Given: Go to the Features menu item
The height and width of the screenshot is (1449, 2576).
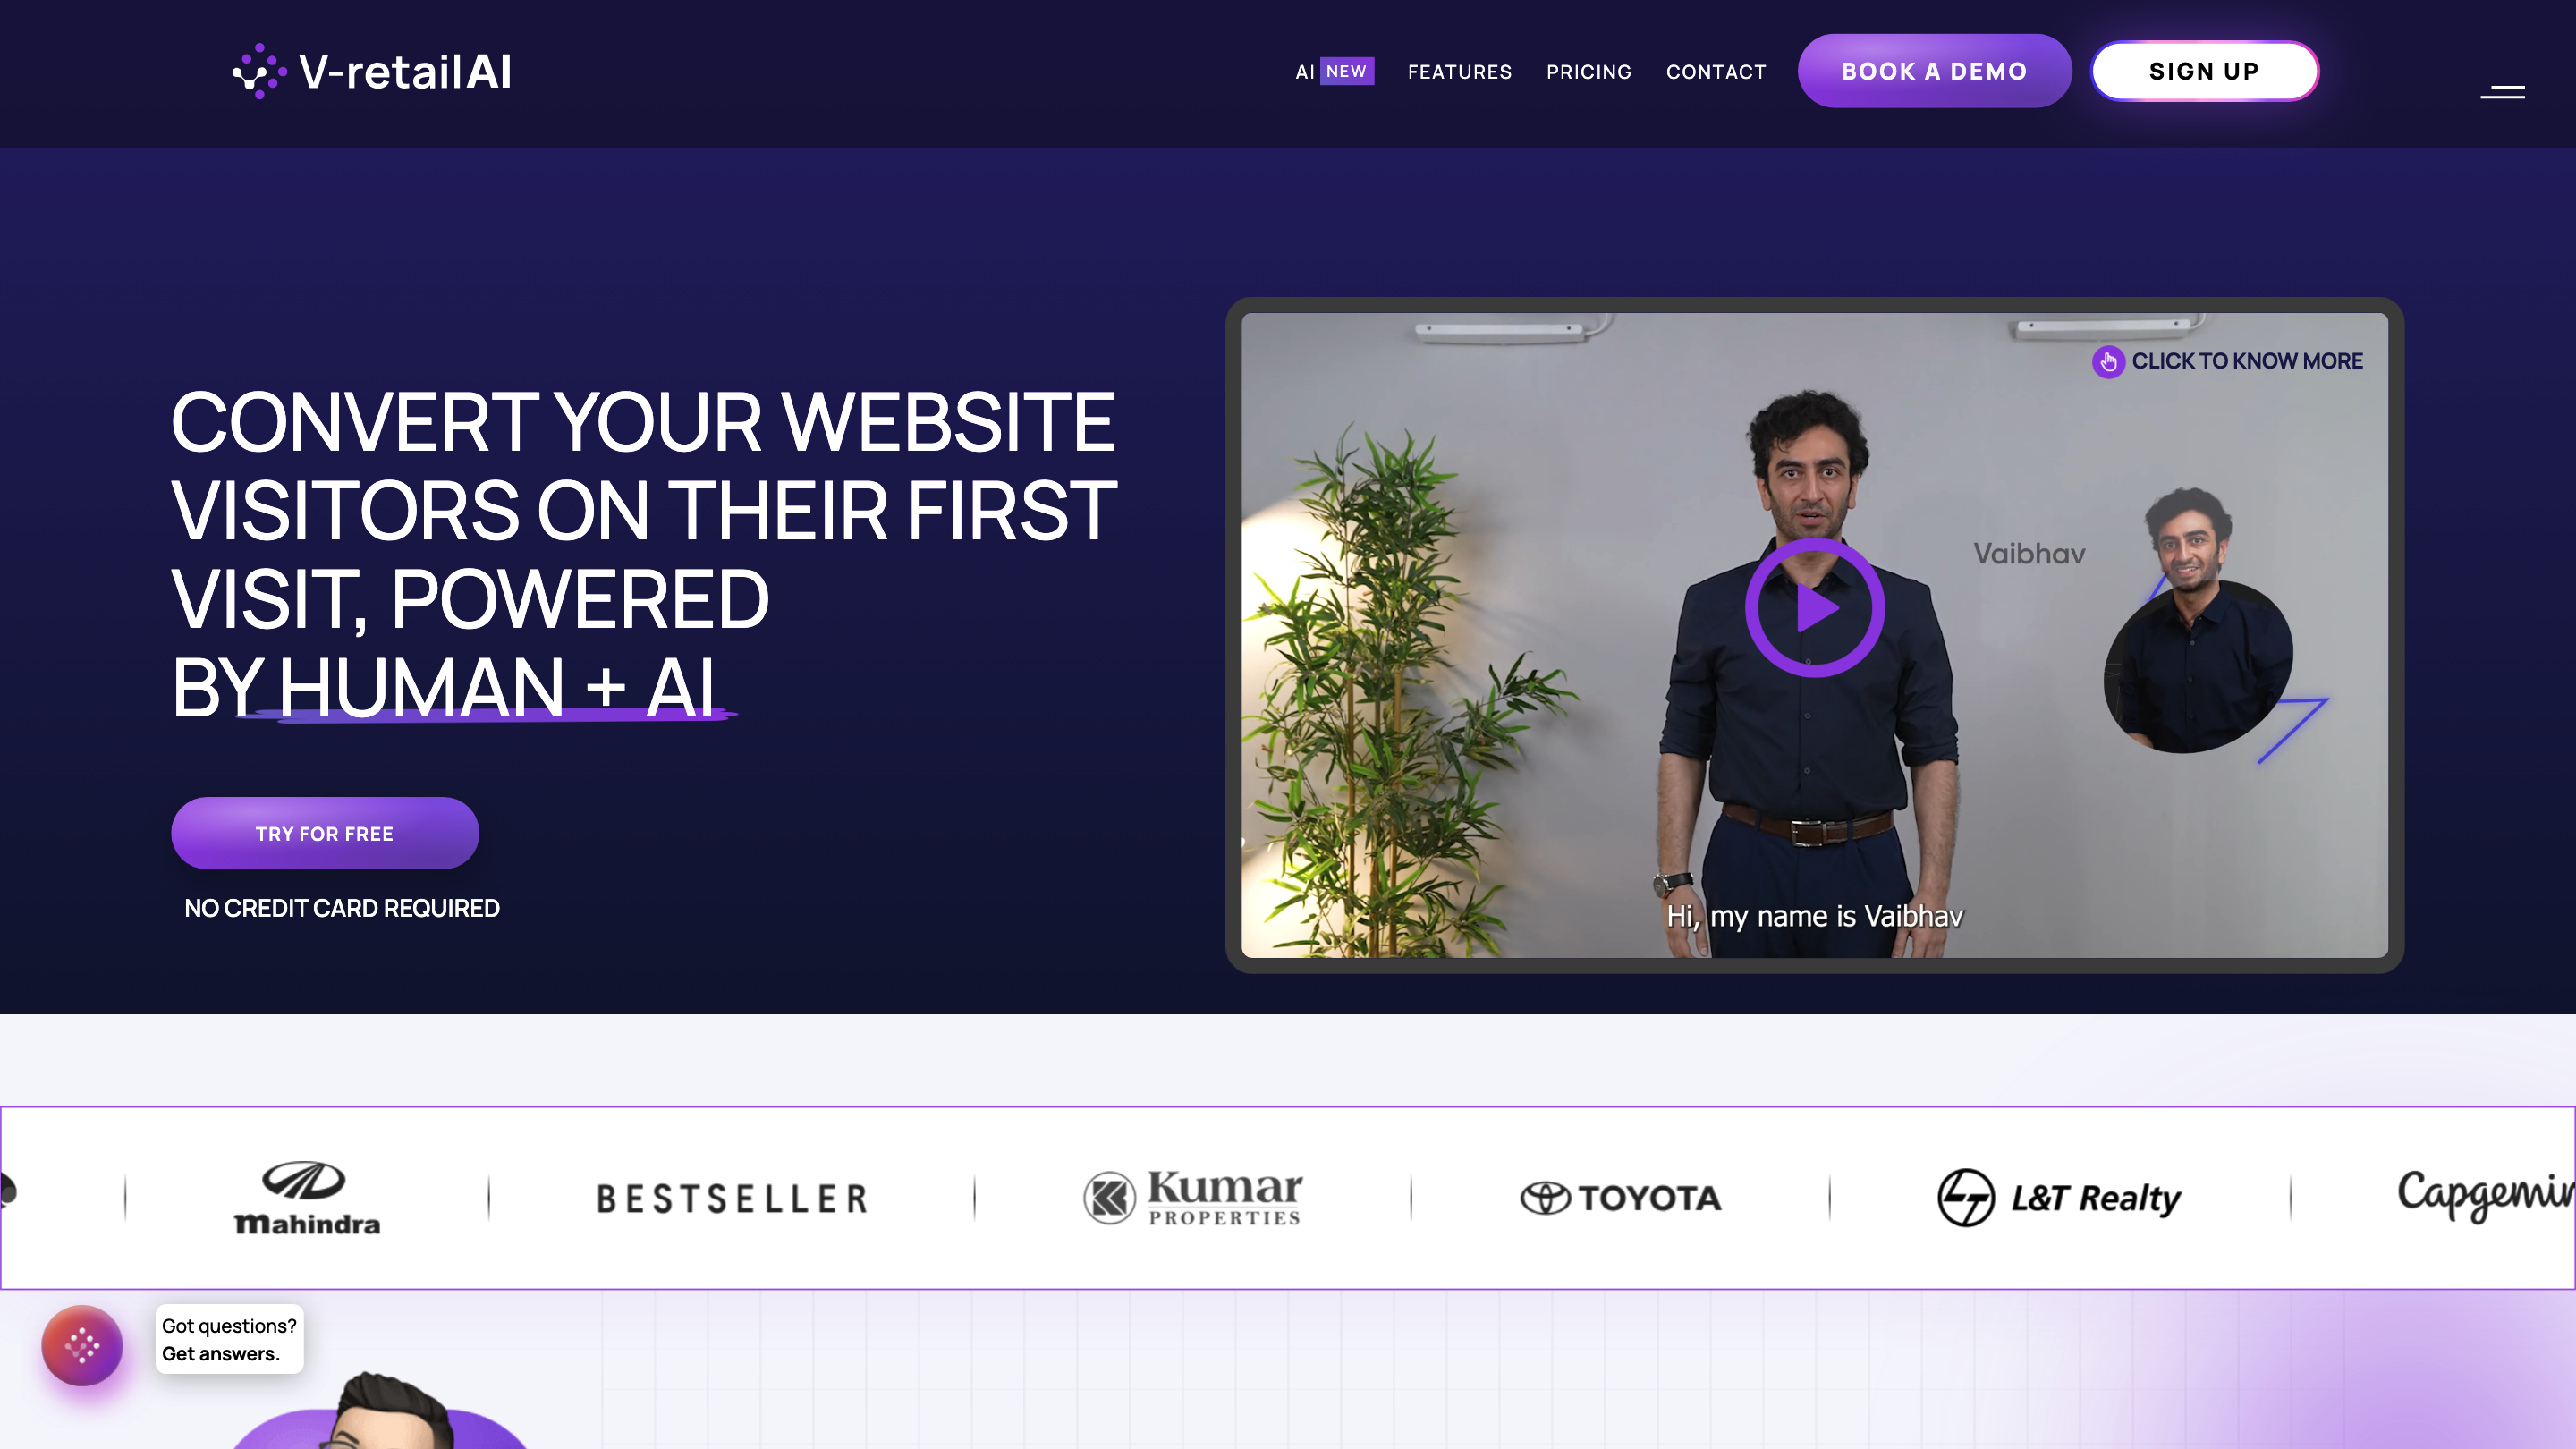Looking at the screenshot, I should [x=1459, y=72].
